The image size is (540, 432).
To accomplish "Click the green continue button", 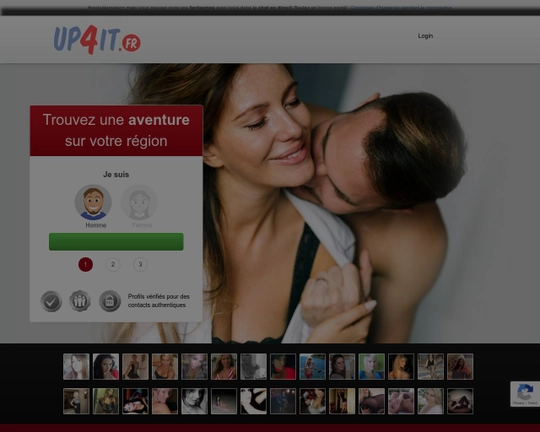I will coord(116,241).
